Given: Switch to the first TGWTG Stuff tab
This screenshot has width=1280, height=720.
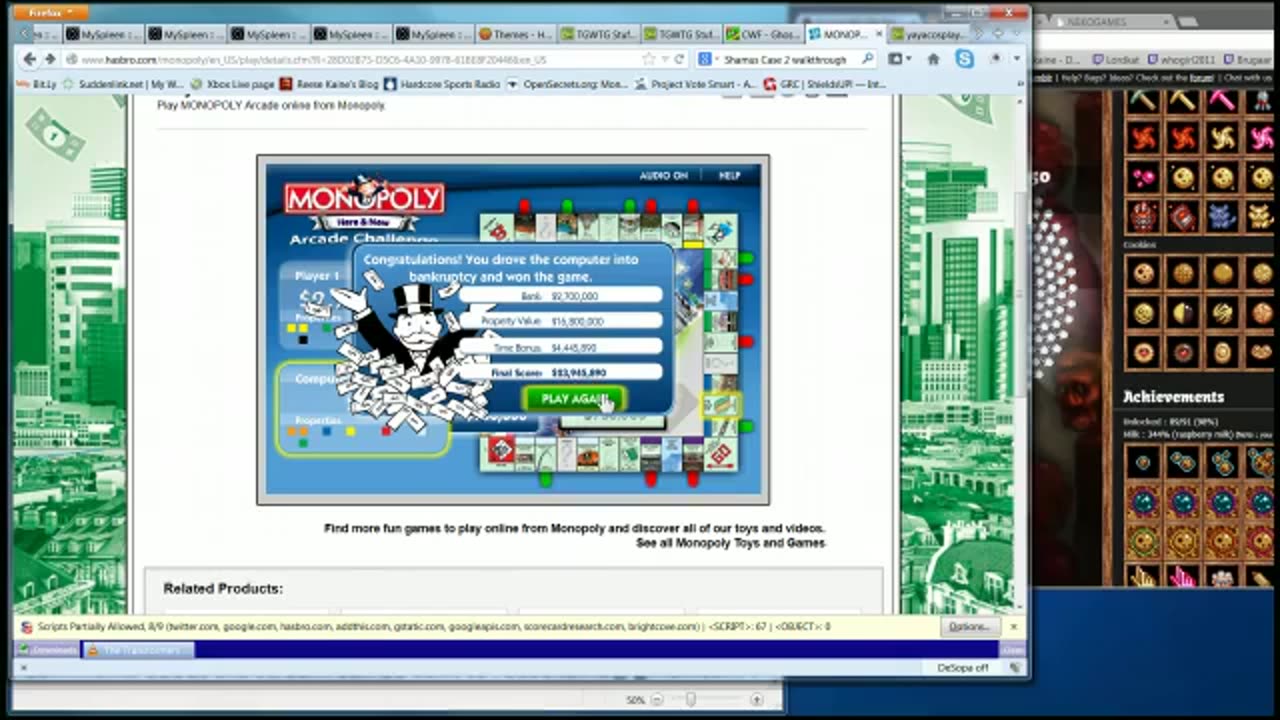Looking at the screenshot, I should point(598,34).
